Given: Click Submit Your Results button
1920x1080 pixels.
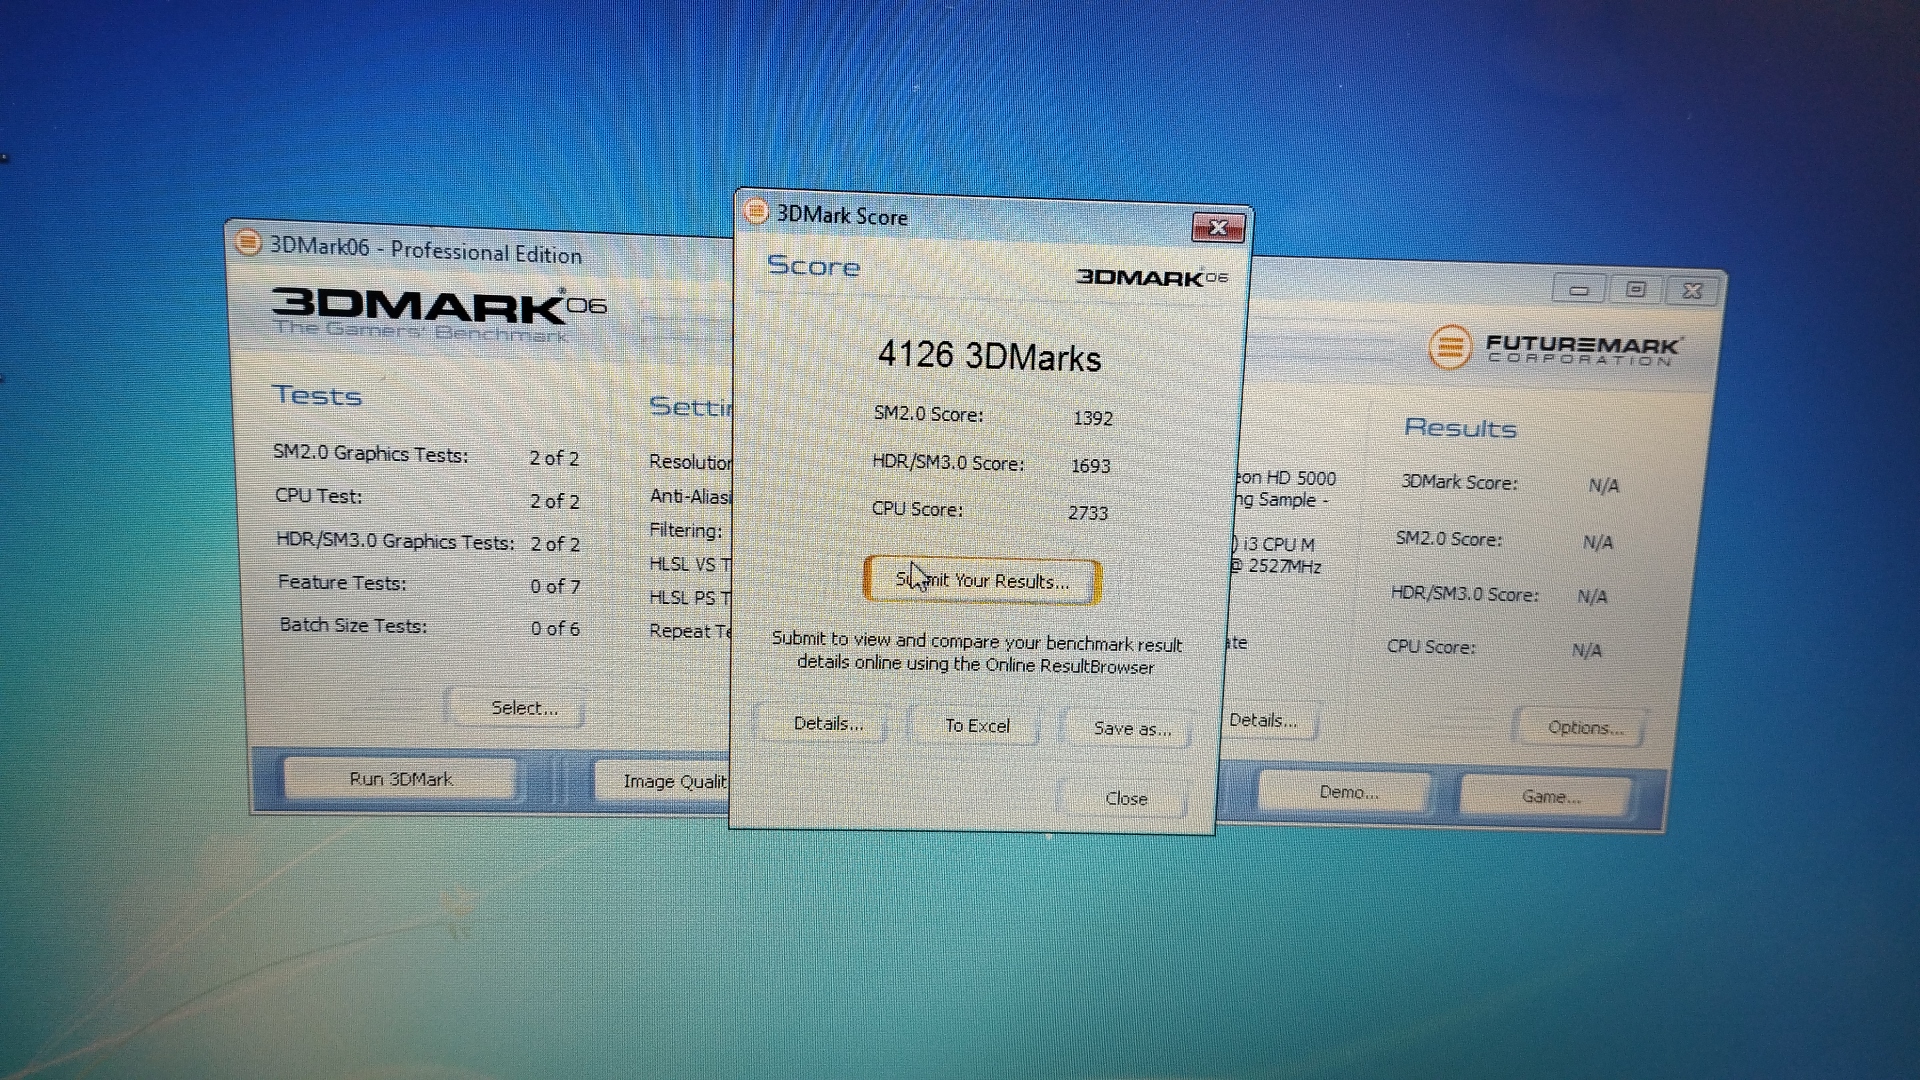Looking at the screenshot, I should [982, 581].
